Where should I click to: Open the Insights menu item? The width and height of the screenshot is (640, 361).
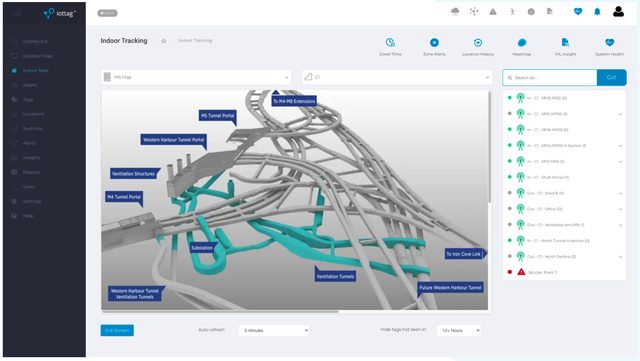[31, 158]
